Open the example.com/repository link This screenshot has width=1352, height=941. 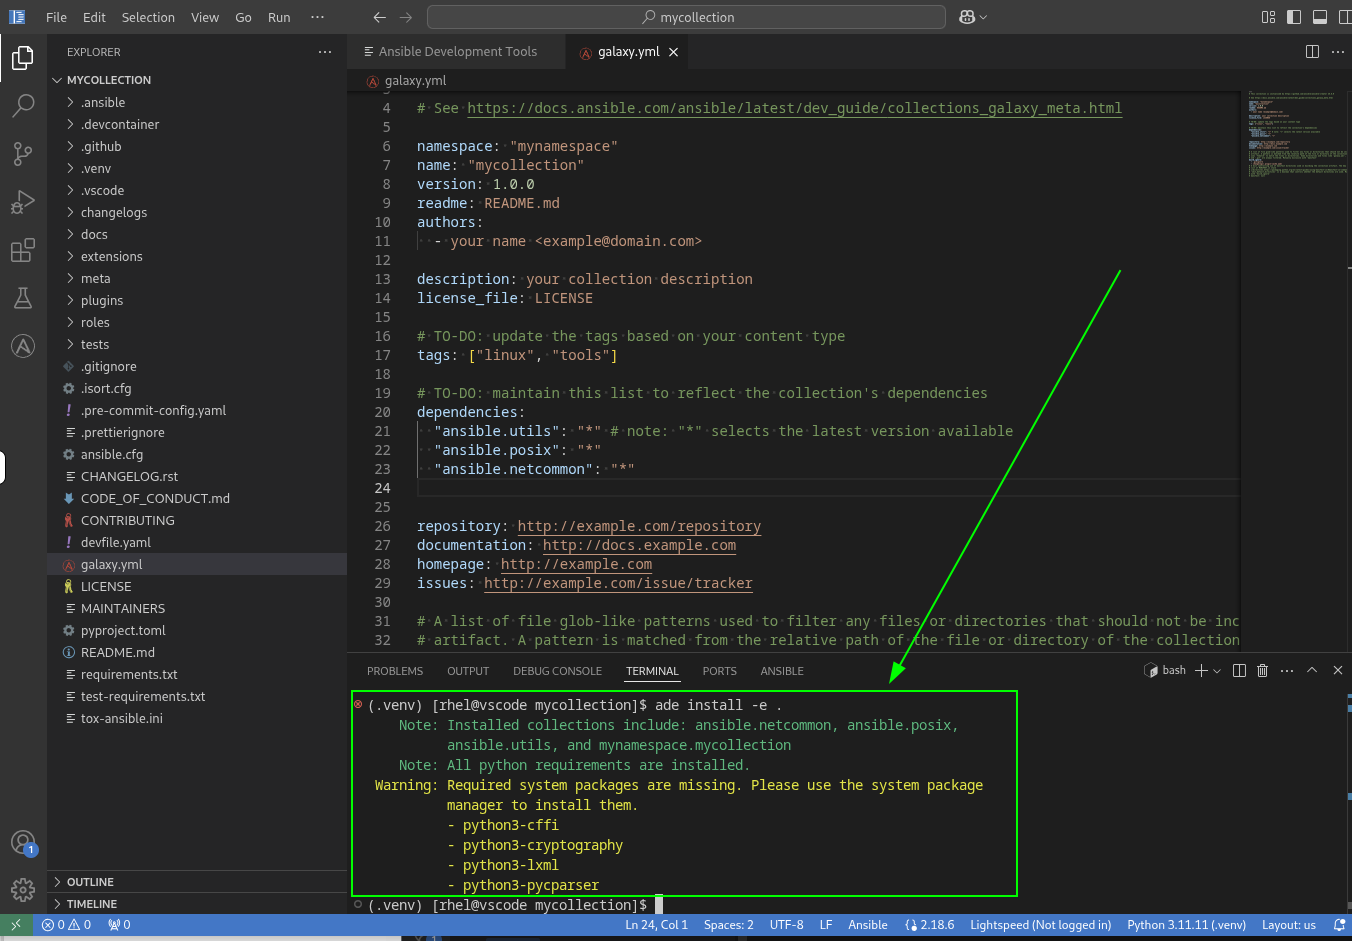click(639, 526)
